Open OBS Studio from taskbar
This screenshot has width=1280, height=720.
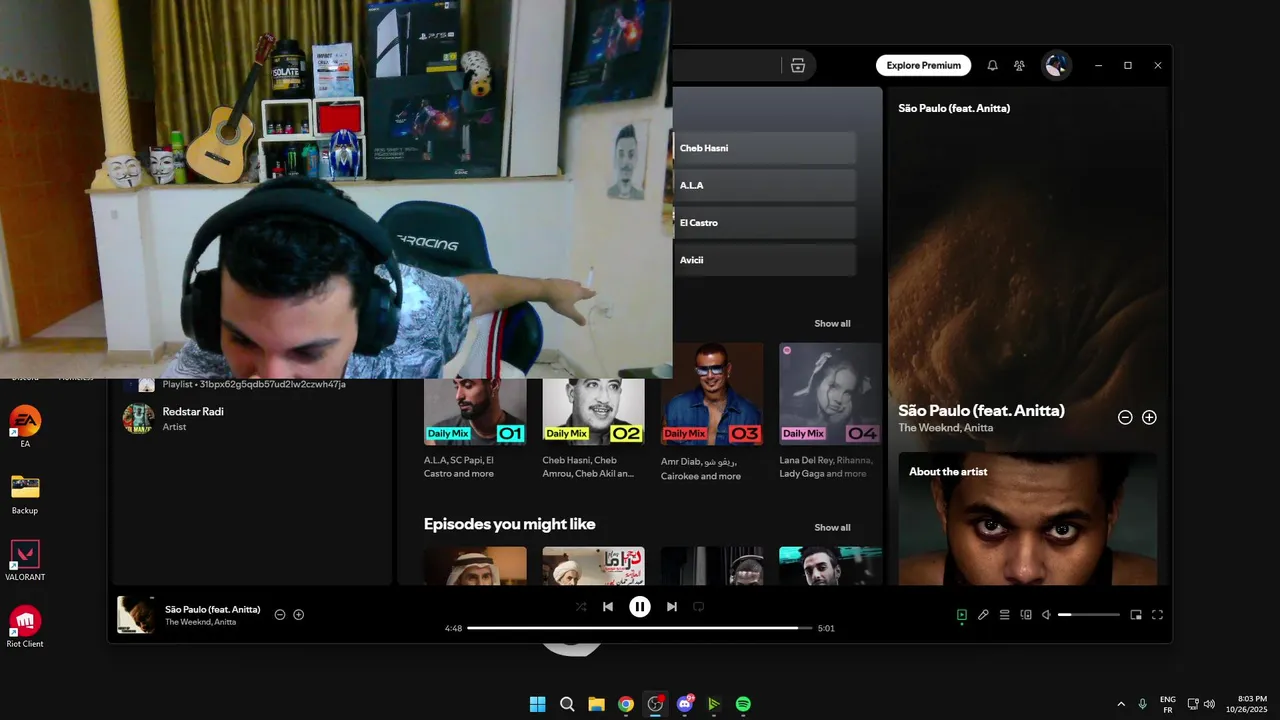[x=655, y=704]
